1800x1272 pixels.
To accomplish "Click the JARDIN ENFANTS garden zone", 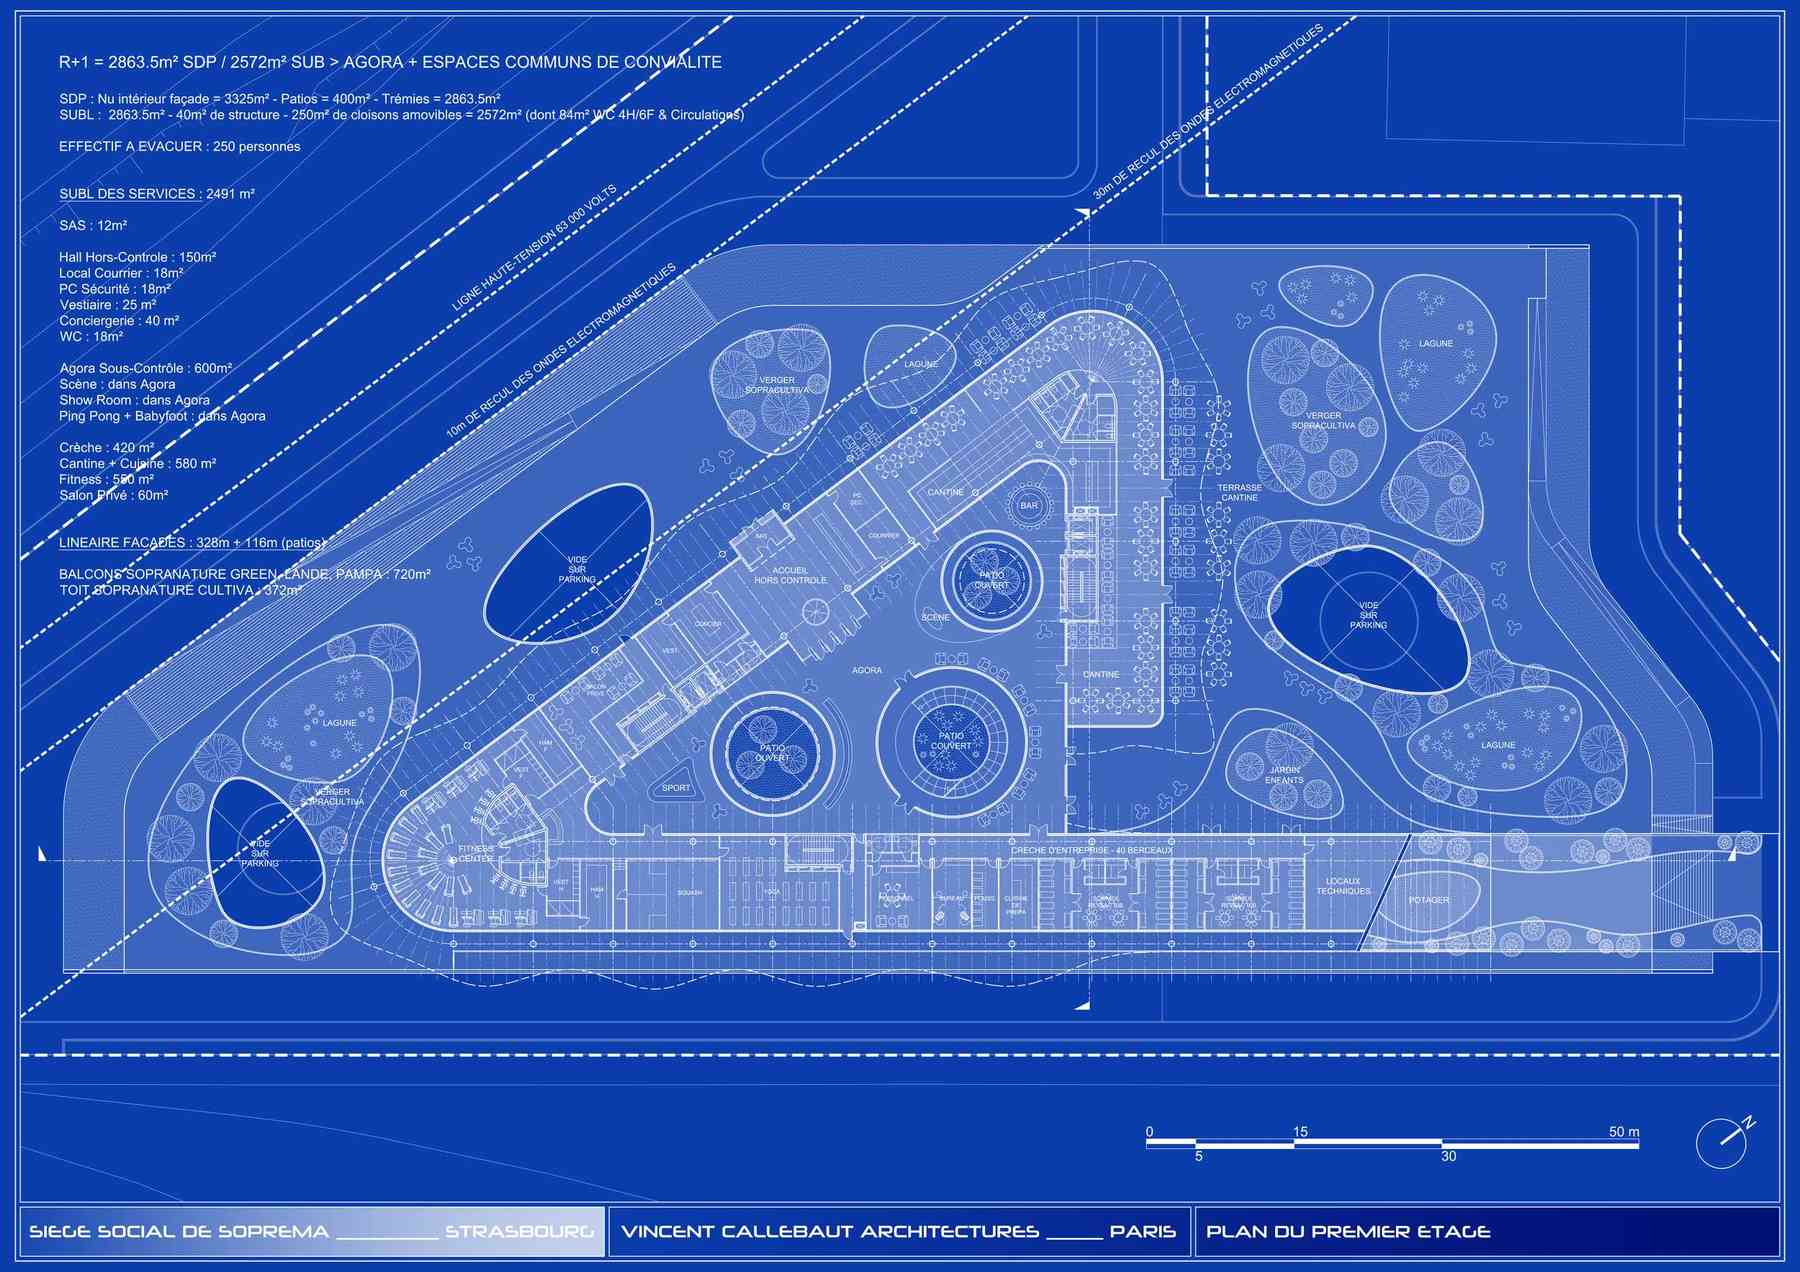I will click(1284, 775).
